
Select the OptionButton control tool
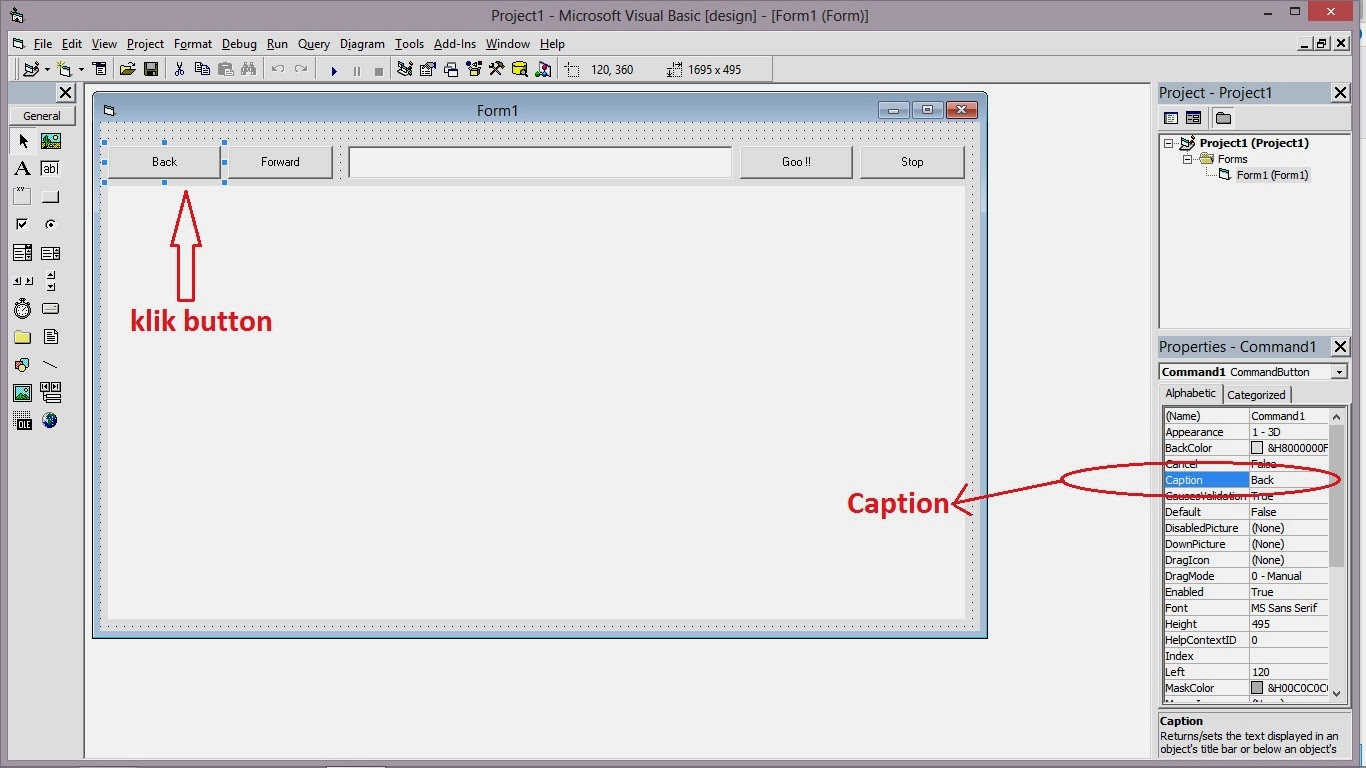50,225
